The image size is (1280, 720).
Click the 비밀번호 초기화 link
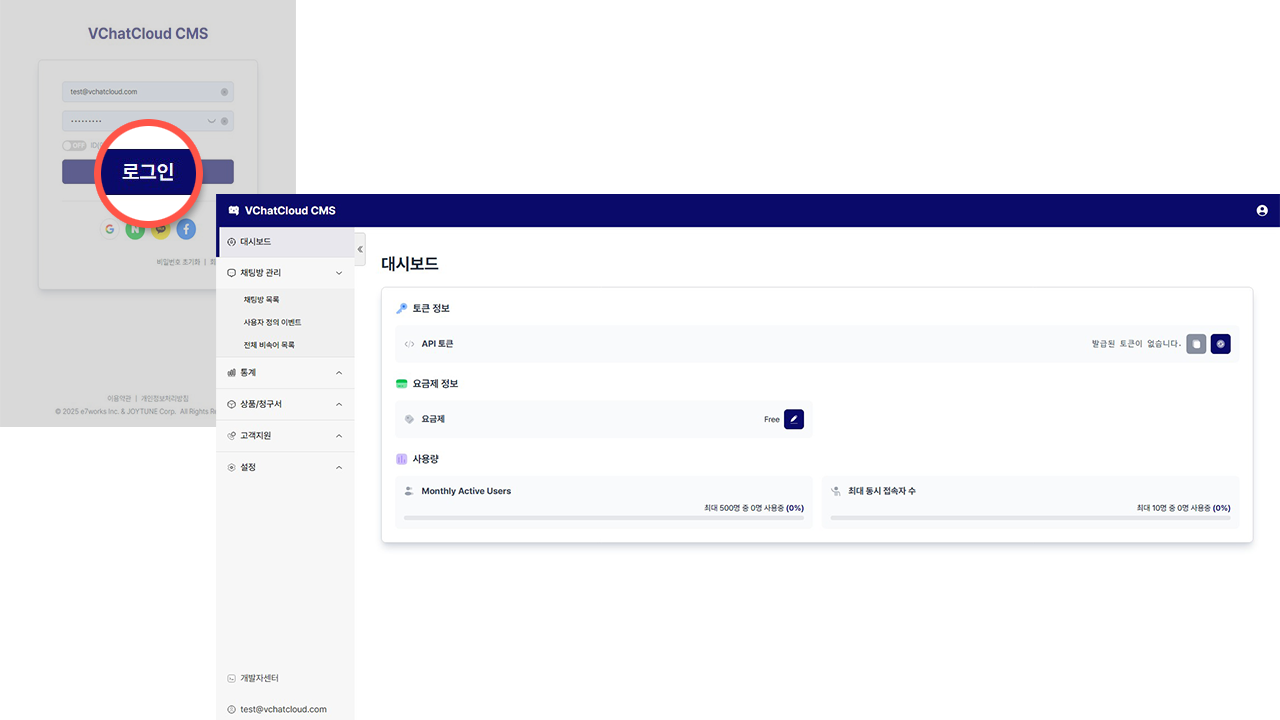tap(178, 262)
